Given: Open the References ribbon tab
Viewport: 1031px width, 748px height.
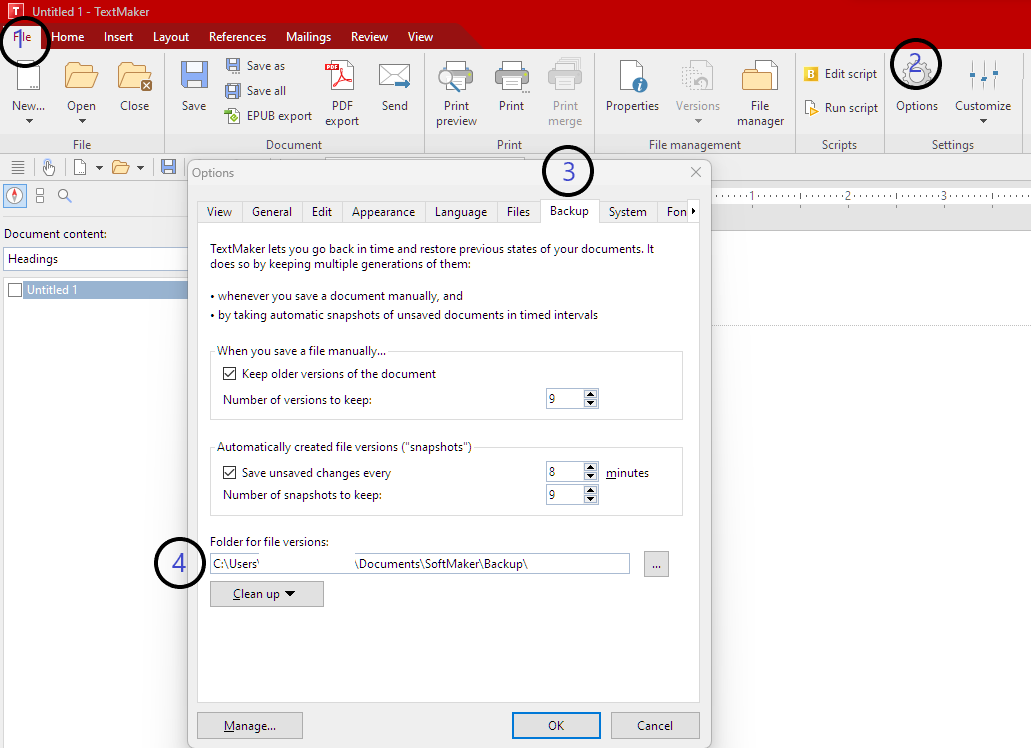Looking at the screenshot, I should coord(237,37).
